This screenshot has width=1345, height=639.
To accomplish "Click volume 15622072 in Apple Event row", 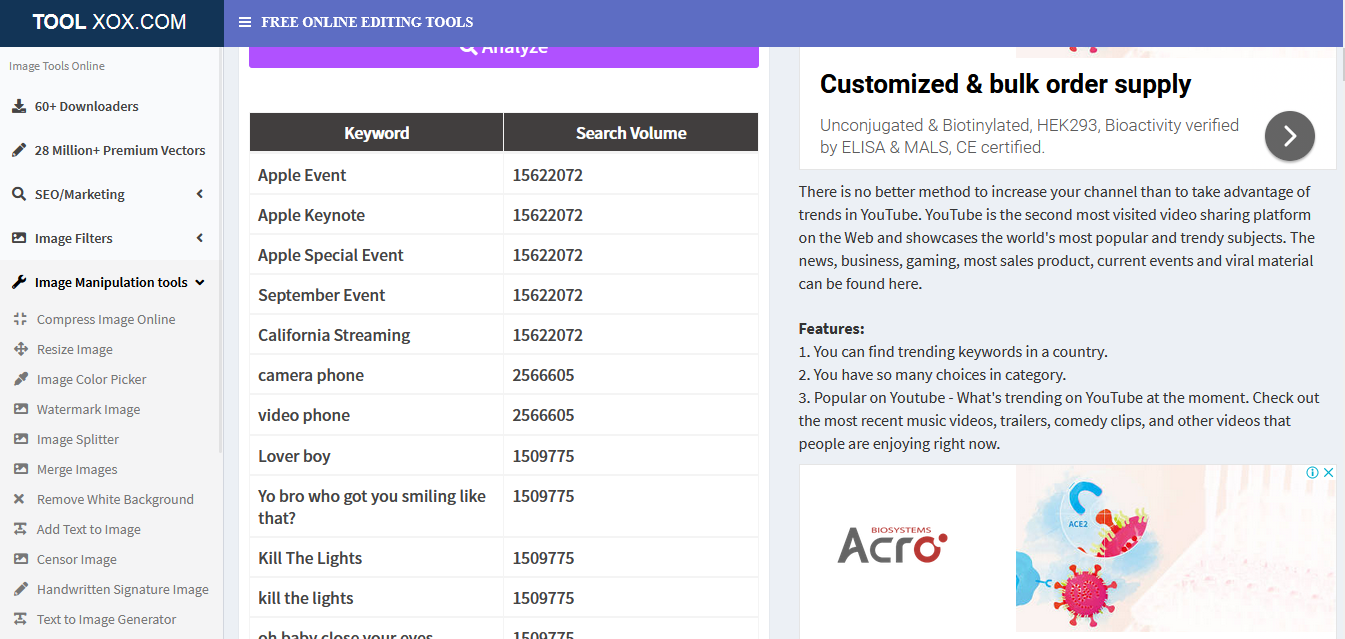I will [x=548, y=175].
